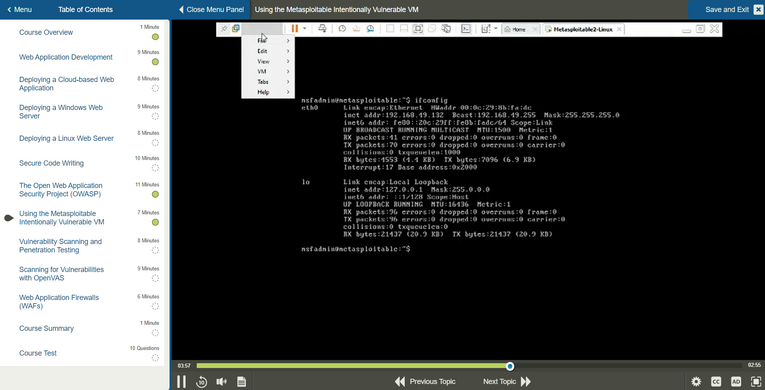Viewport: 765px width, 390px height.
Task: Expand the power options dropdown arrow
Action: [x=304, y=29]
